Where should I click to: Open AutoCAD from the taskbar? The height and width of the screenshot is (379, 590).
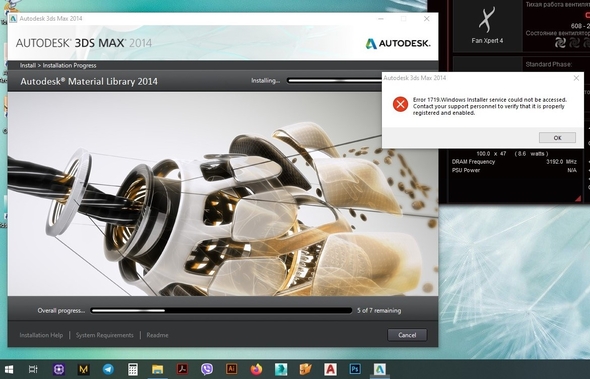click(330, 369)
